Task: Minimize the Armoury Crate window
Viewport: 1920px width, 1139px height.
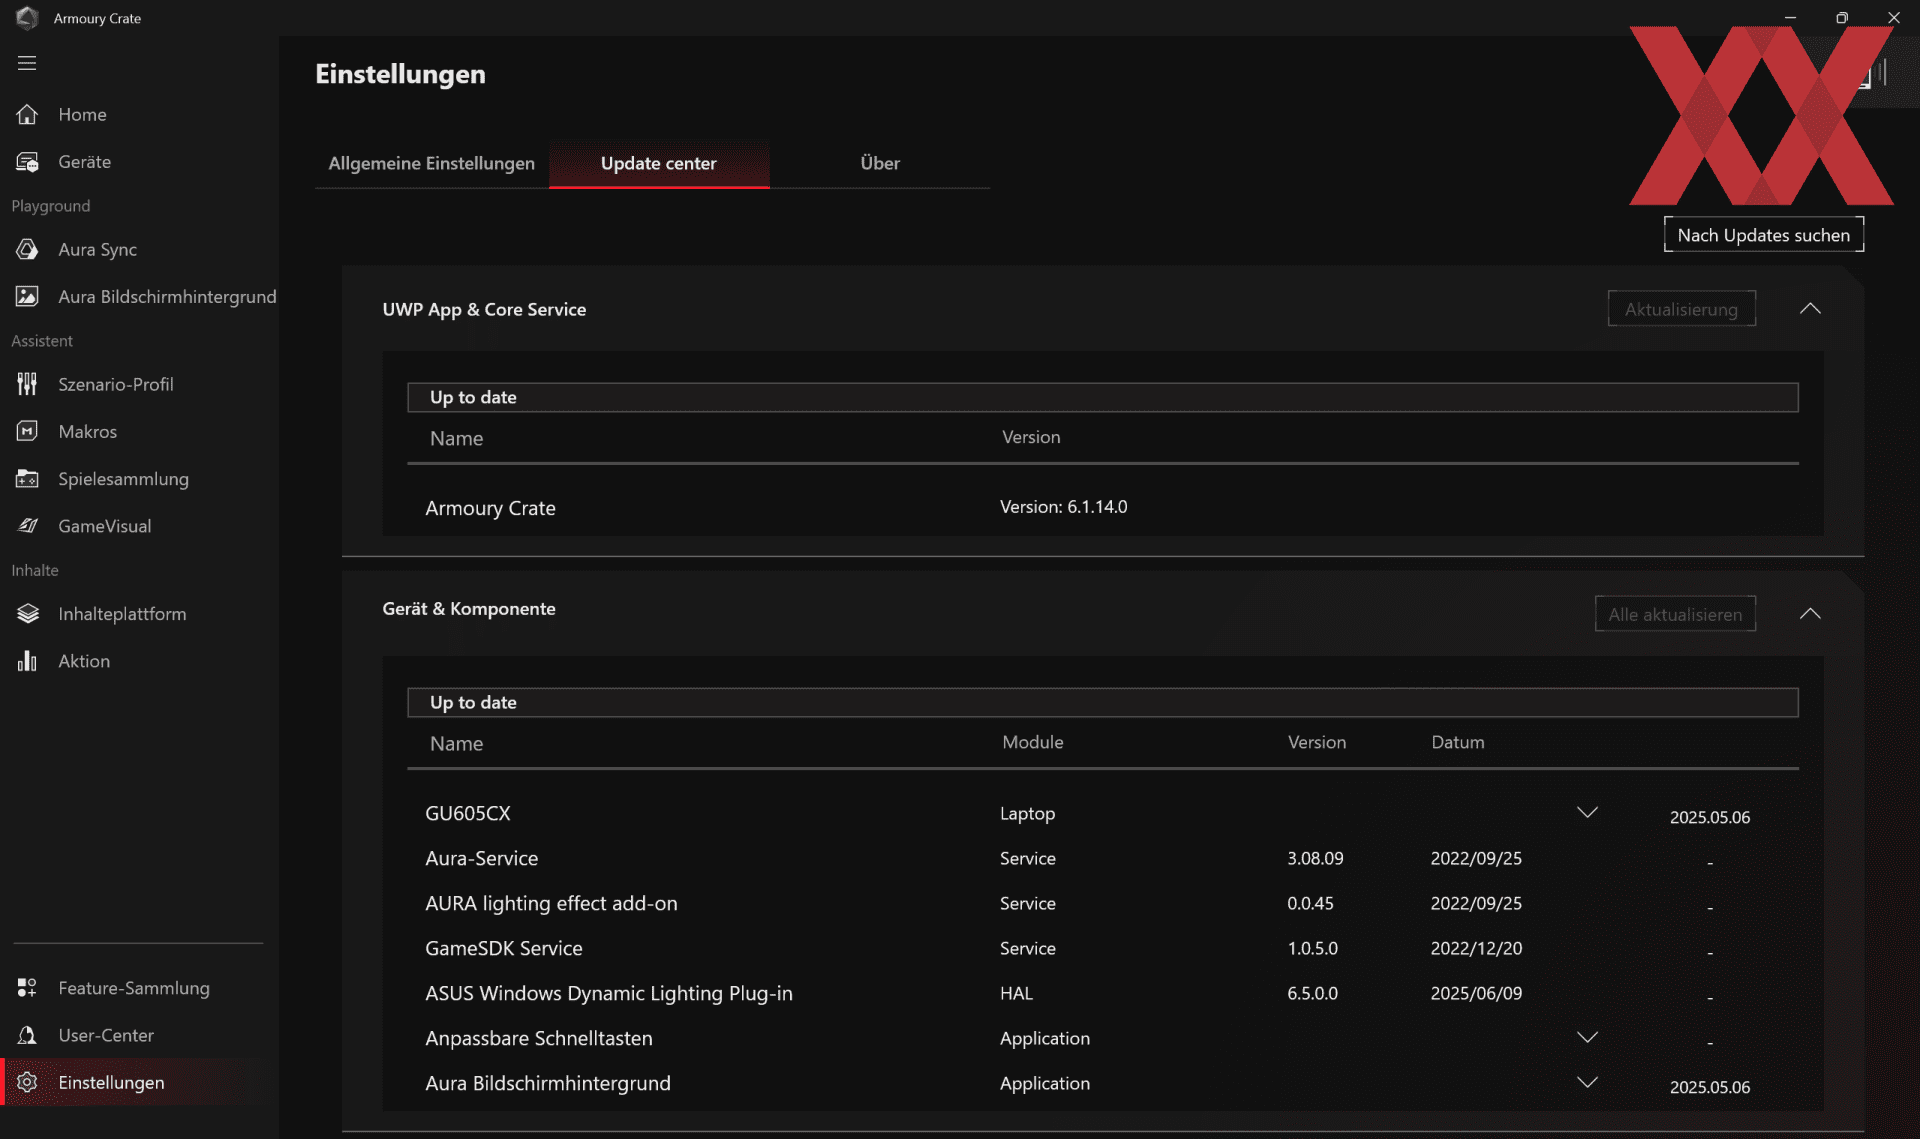Action: [1790, 17]
